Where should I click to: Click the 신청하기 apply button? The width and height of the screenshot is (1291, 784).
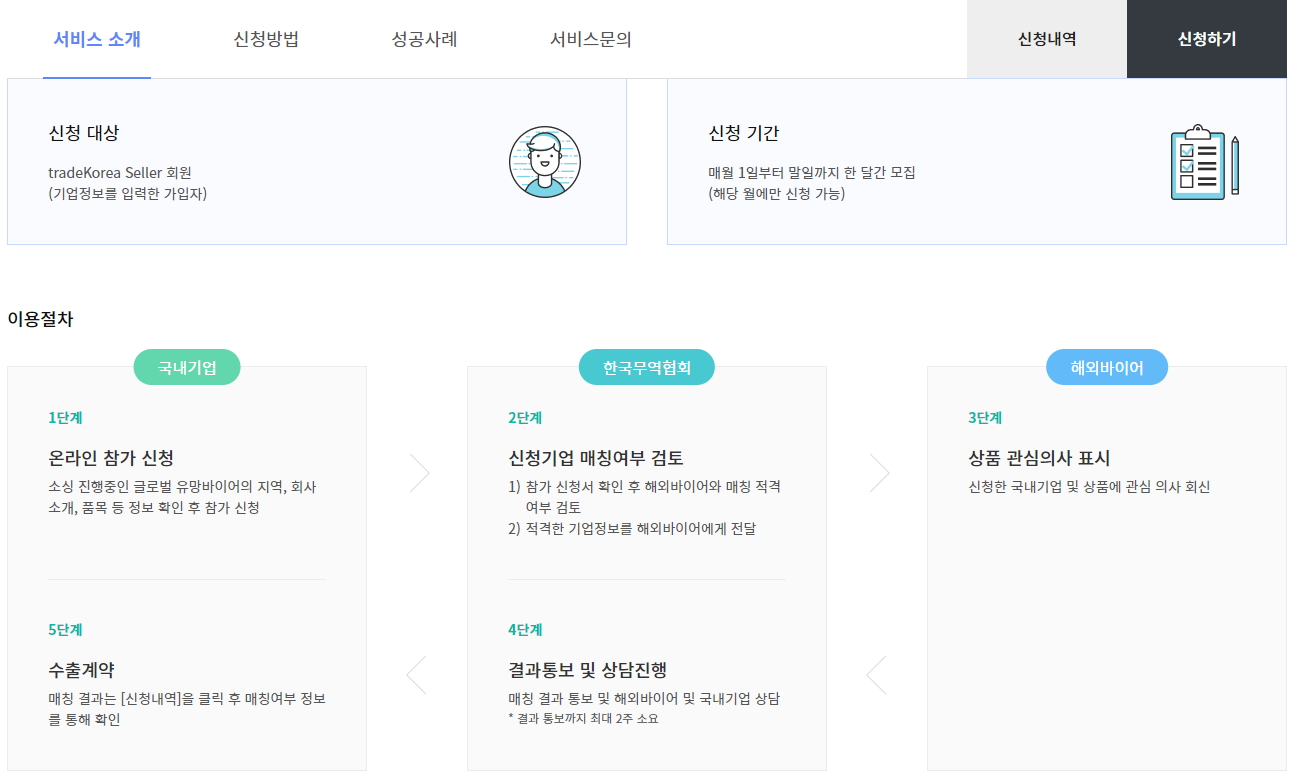pos(1207,39)
